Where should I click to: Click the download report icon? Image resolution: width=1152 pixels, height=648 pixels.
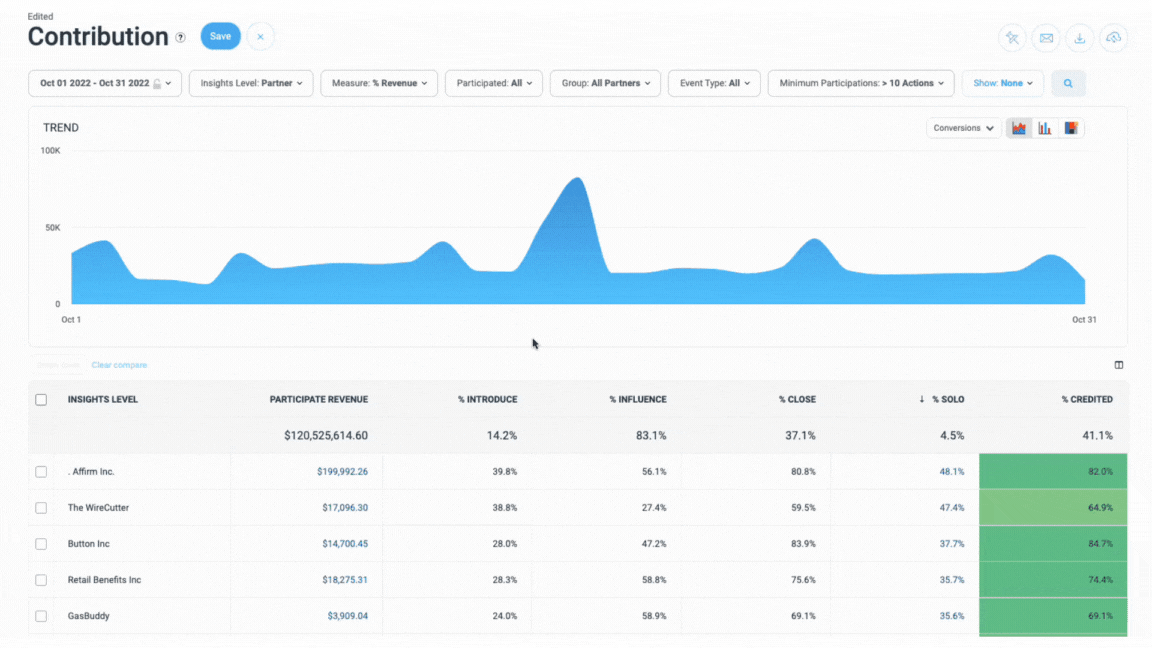pyautogui.click(x=1079, y=38)
